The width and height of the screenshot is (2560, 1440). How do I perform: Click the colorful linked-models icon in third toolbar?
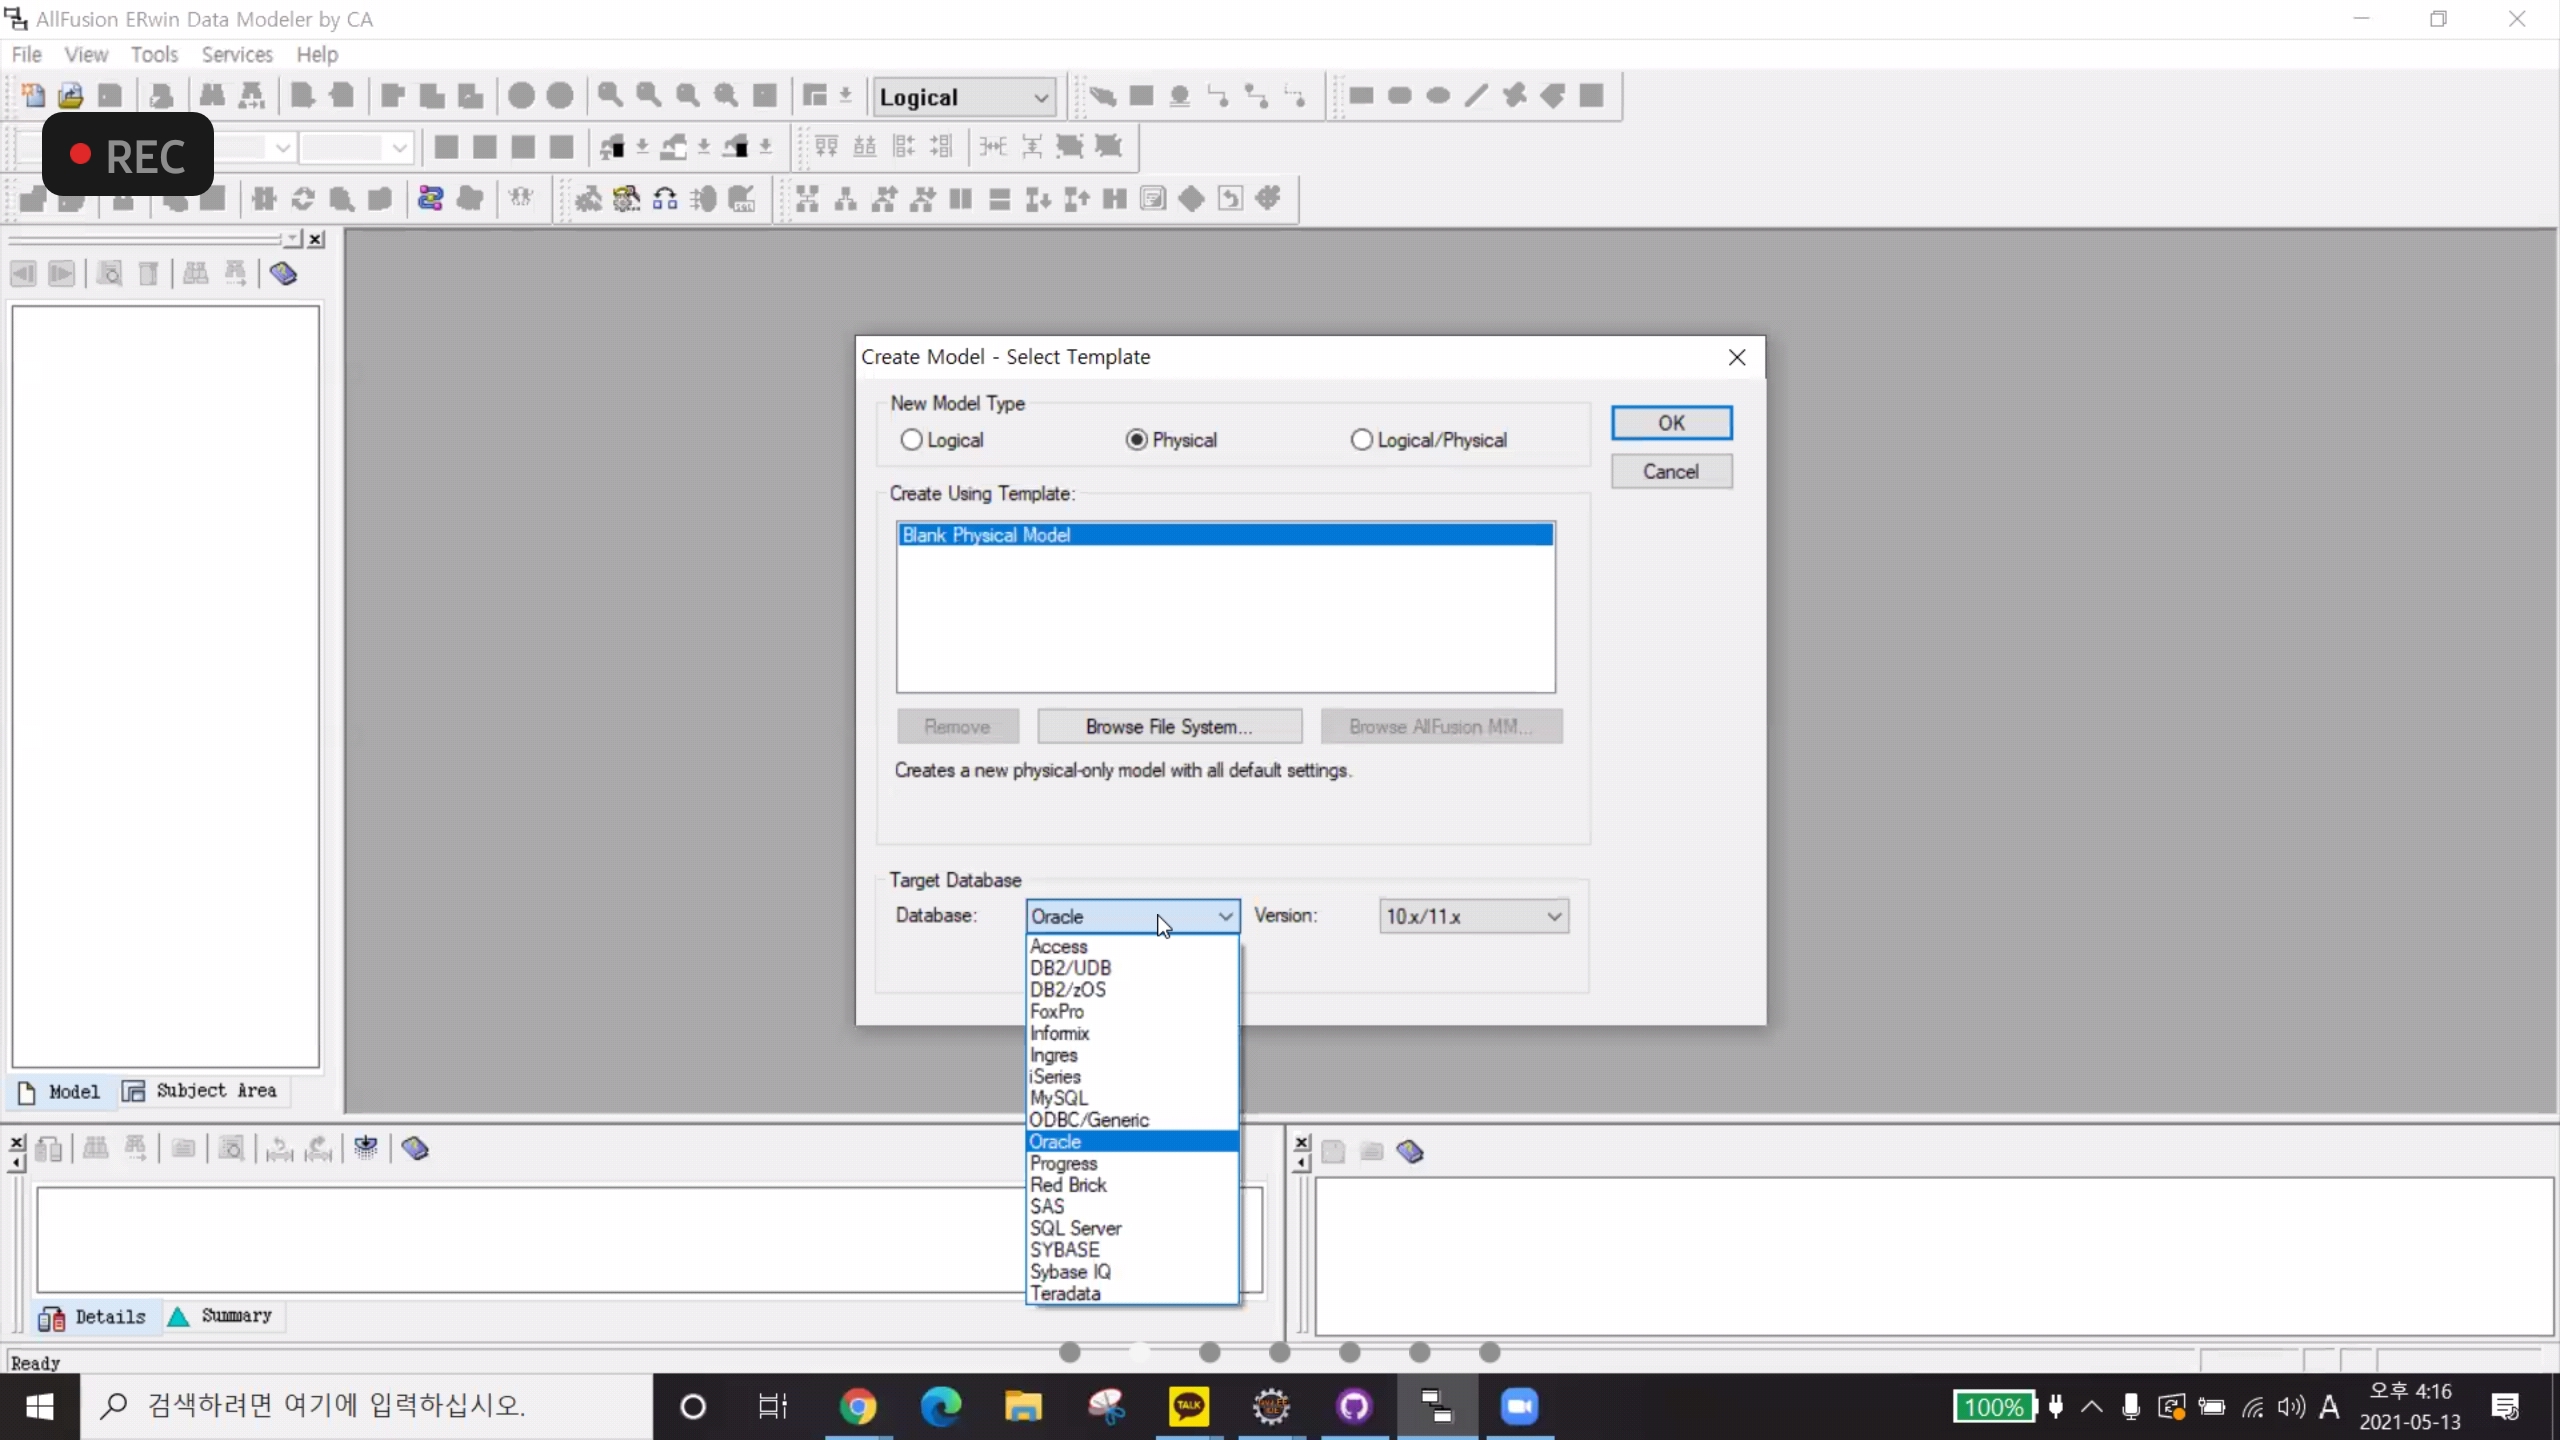pyautogui.click(x=431, y=198)
